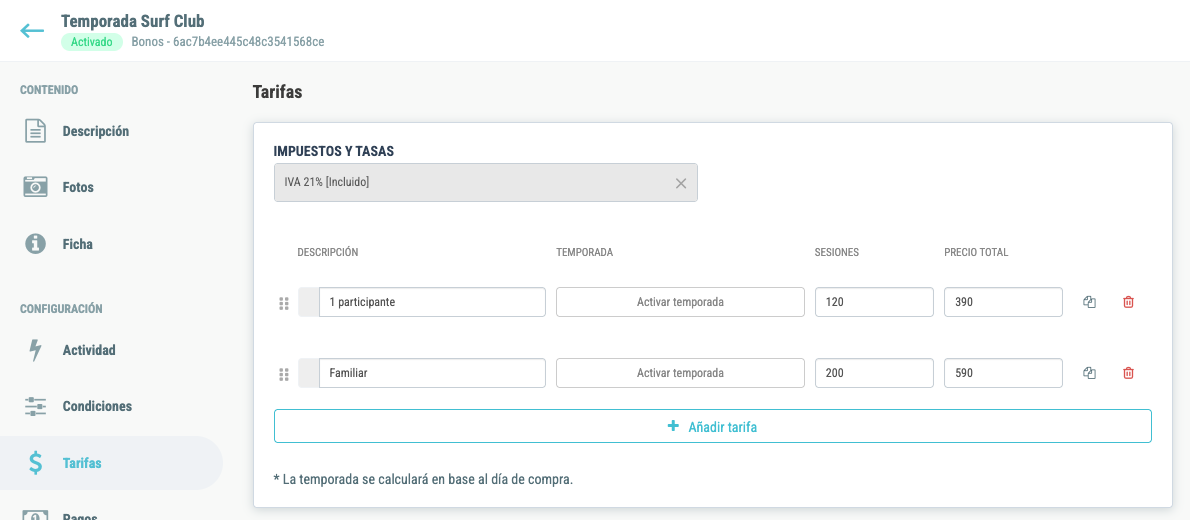Duplicate the 1 participante rate
The width and height of the screenshot is (1190, 520).
click(1089, 302)
